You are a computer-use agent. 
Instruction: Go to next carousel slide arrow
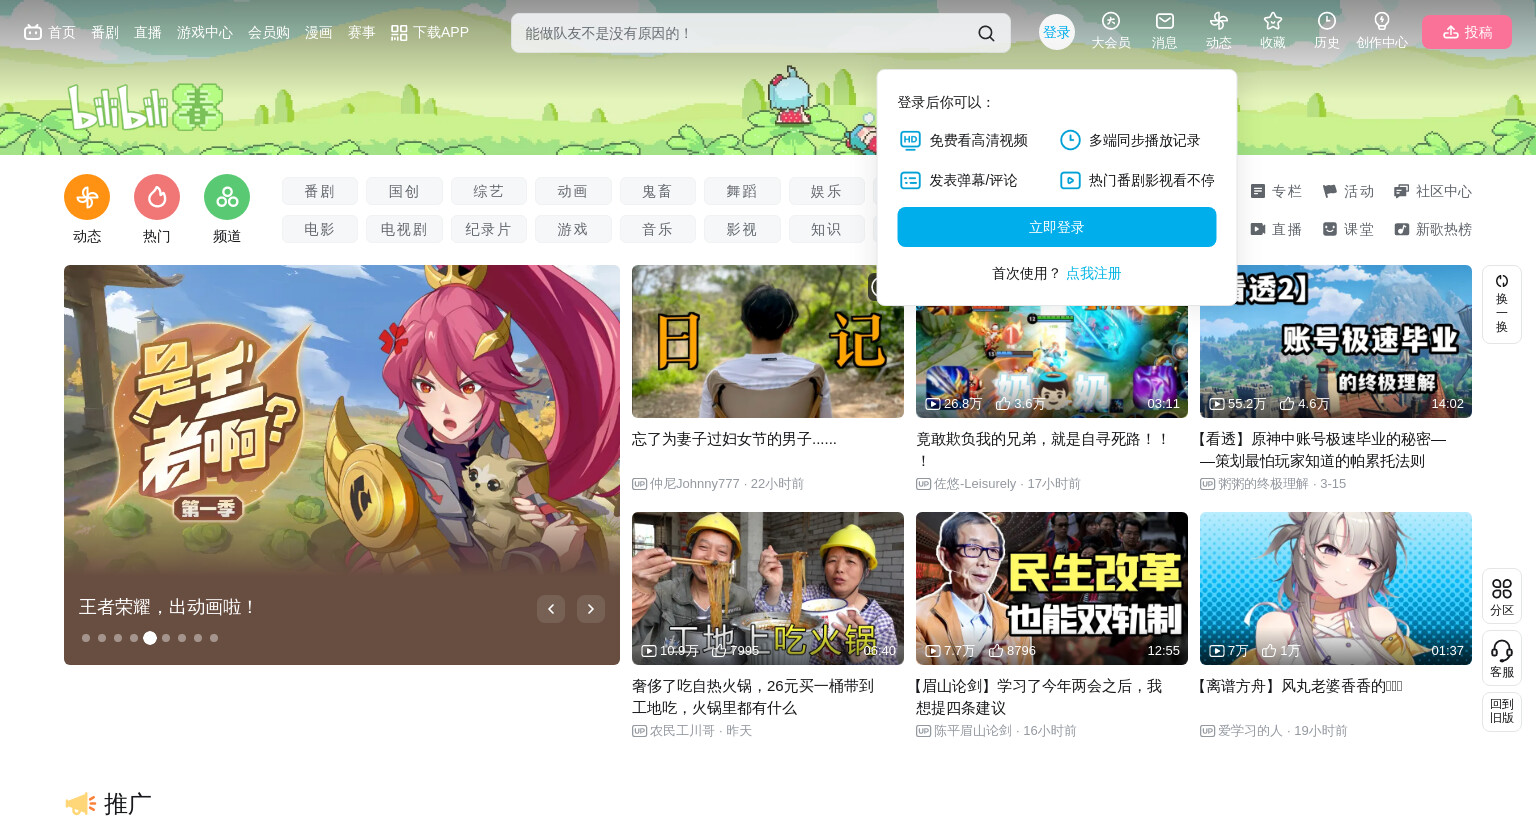[591, 609]
